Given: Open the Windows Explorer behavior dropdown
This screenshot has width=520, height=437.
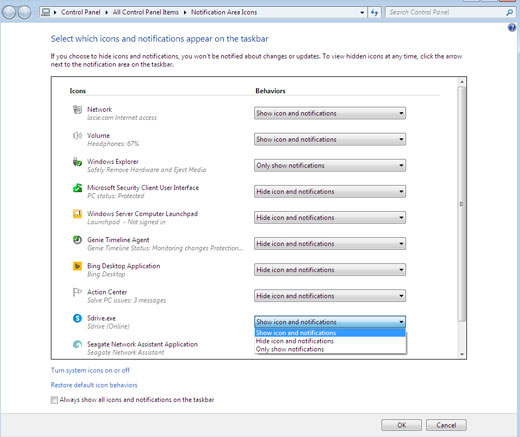Looking at the screenshot, I should coord(330,165).
